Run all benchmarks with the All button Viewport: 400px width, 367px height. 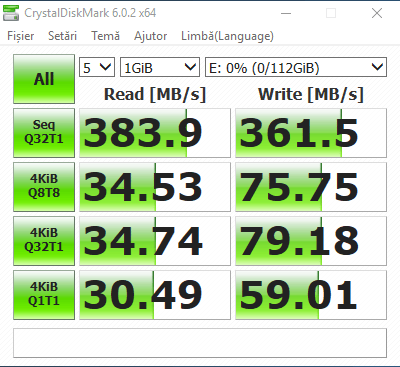[44, 79]
